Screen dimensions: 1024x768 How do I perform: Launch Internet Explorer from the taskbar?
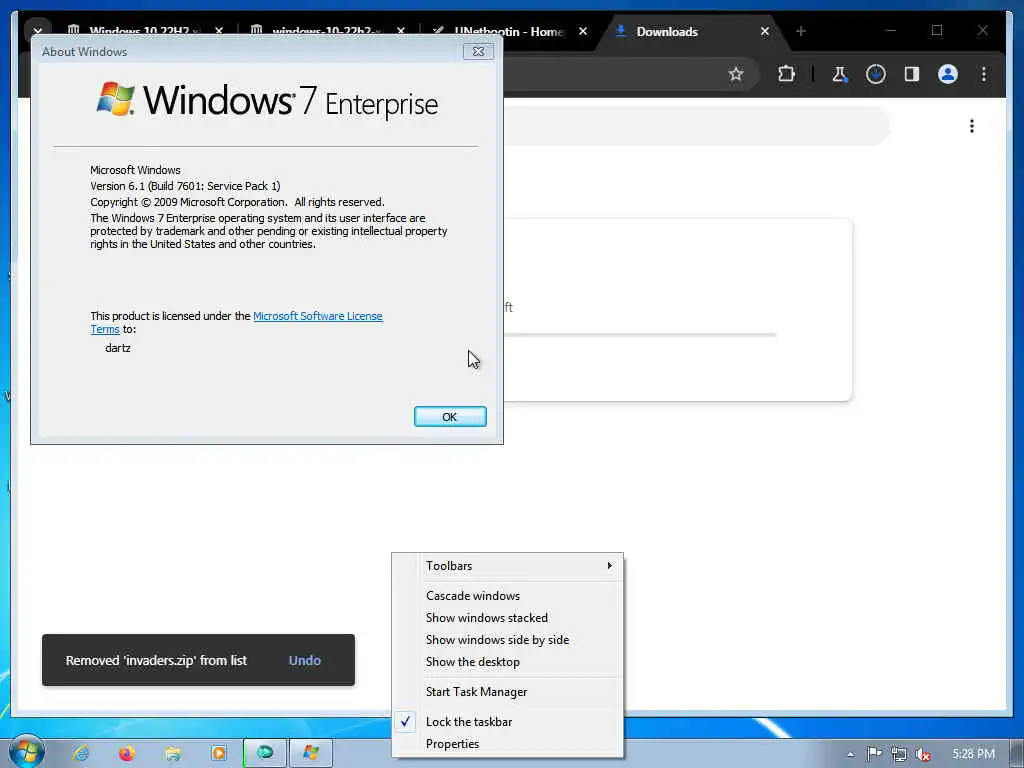[x=81, y=753]
